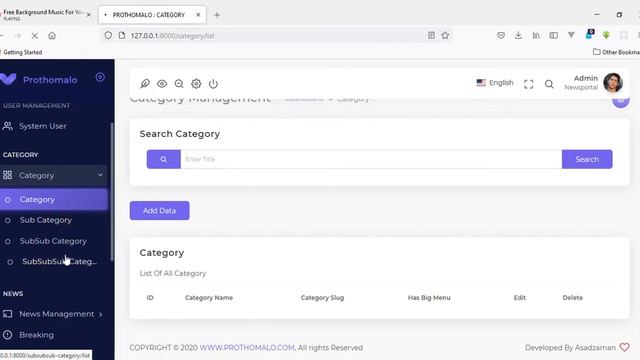640x360 pixels.
Task: Open browser downloads icon
Action: [518, 36]
